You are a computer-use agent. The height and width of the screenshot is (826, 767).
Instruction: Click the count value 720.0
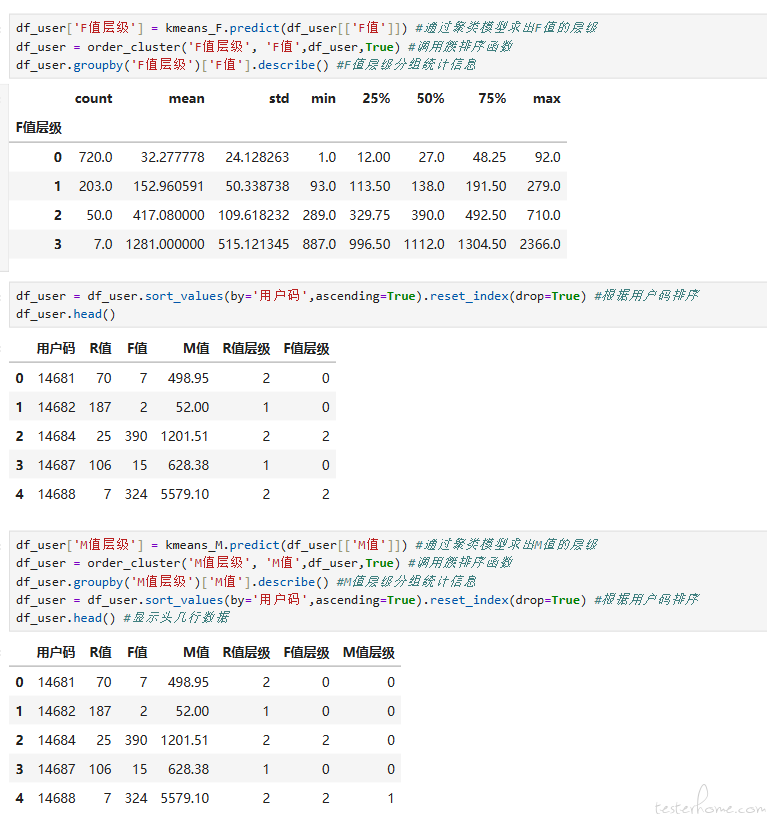tap(94, 157)
